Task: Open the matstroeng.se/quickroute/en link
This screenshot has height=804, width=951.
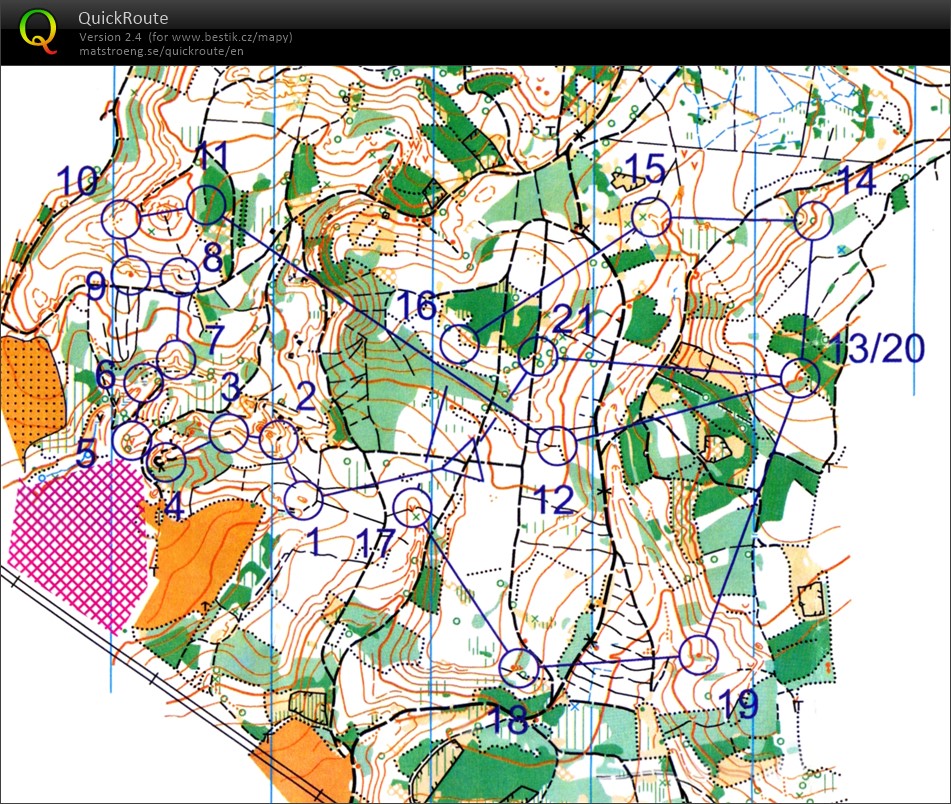Action: click(161, 51)
